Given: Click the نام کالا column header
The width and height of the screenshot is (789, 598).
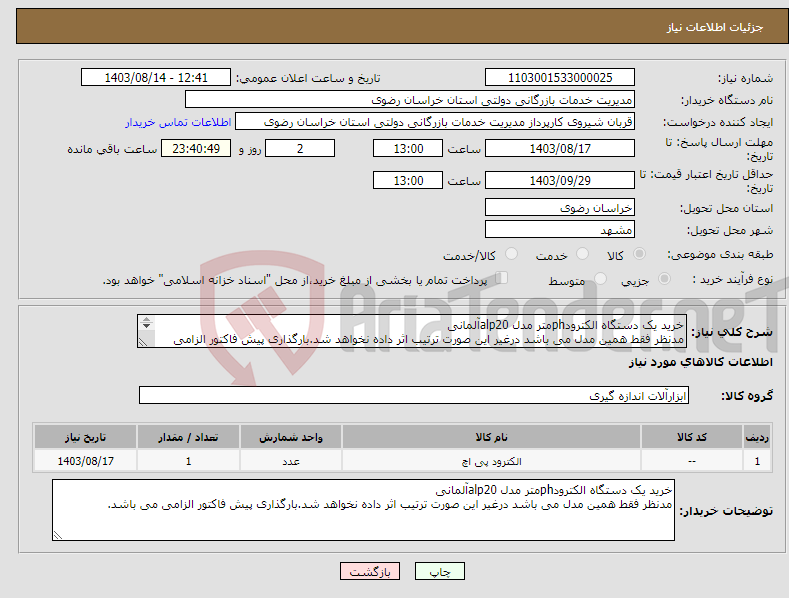Looking at the screenshot, I should [491, 437].
